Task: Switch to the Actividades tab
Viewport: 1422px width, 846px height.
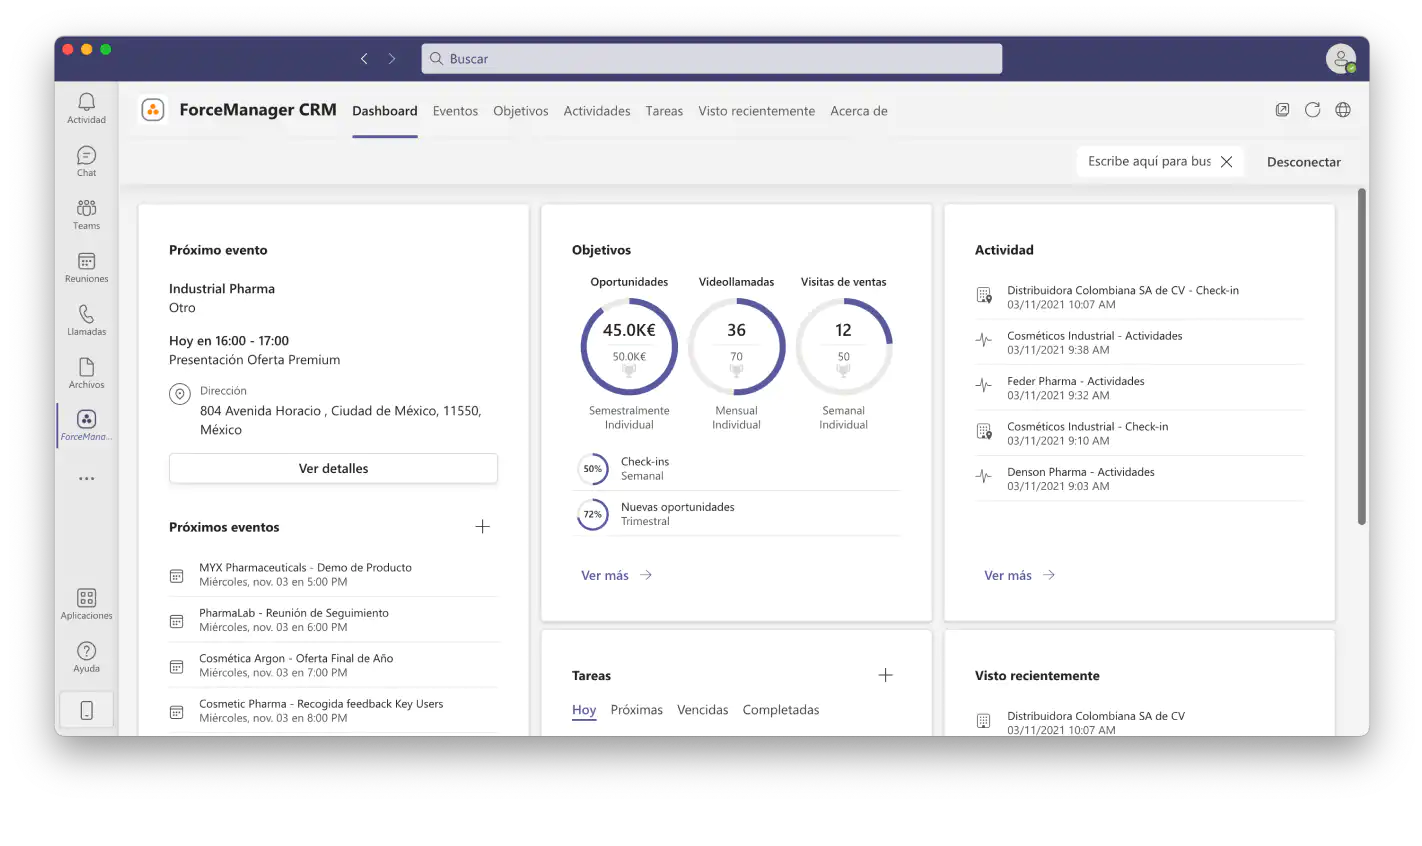Action: coord(597,111)
